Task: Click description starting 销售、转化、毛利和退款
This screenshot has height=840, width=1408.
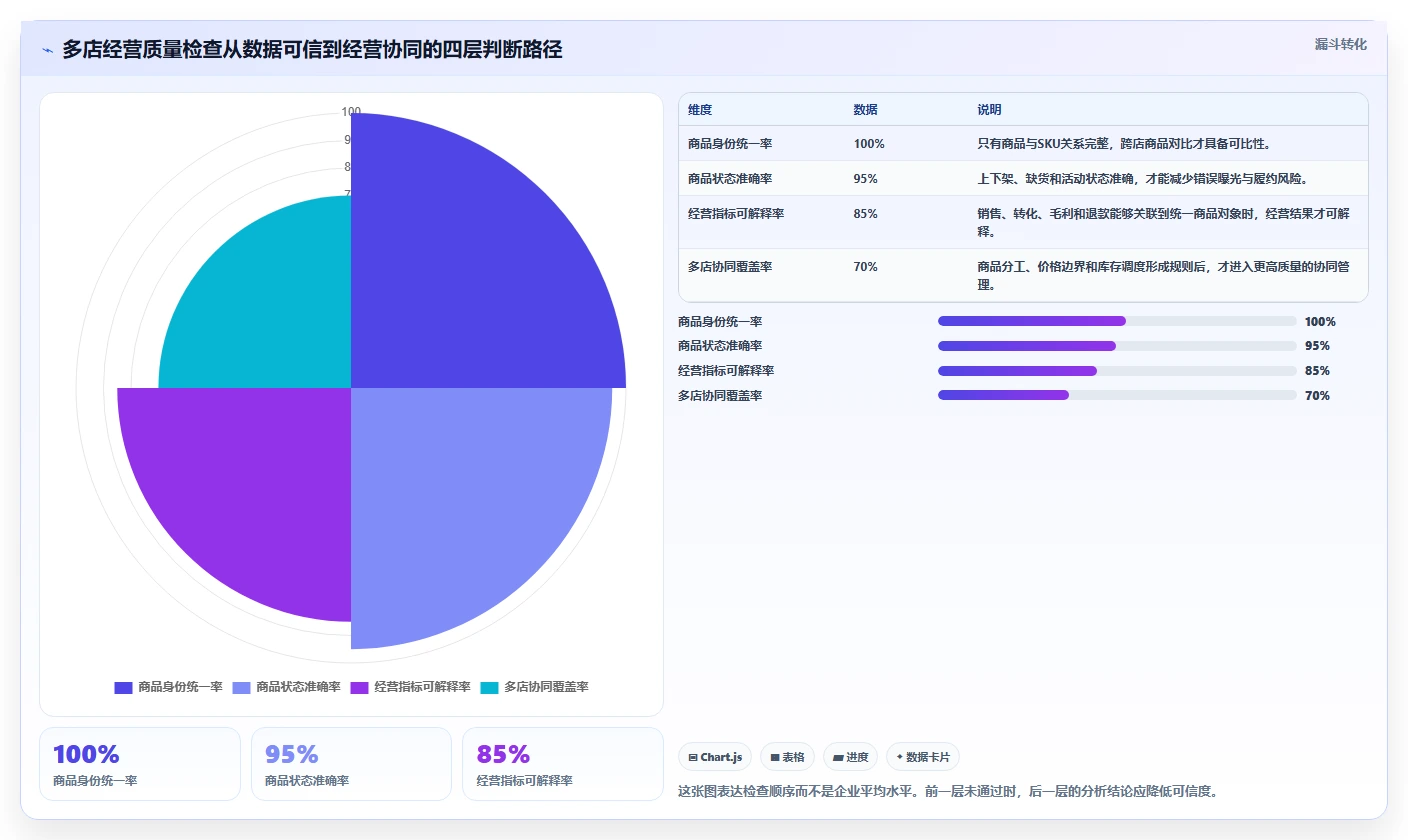Action: click(x=1164, y=223)
